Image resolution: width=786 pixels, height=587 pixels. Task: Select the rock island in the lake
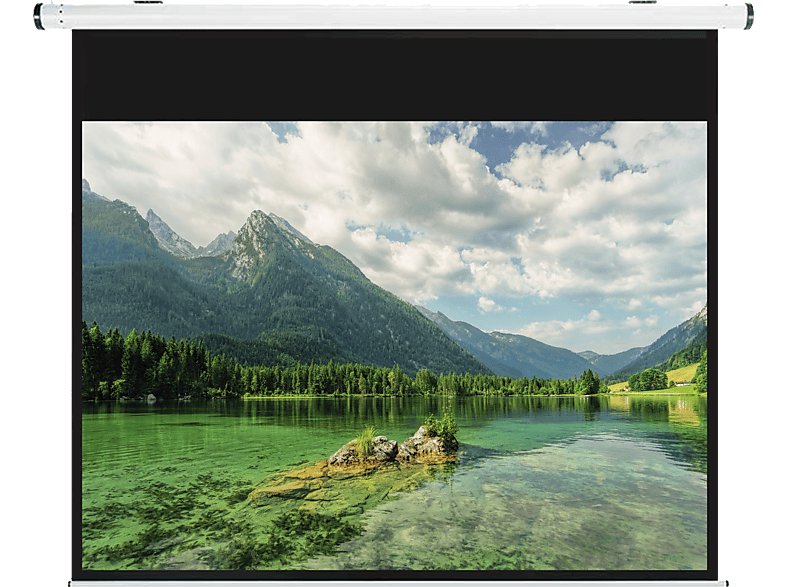[395, 449]
